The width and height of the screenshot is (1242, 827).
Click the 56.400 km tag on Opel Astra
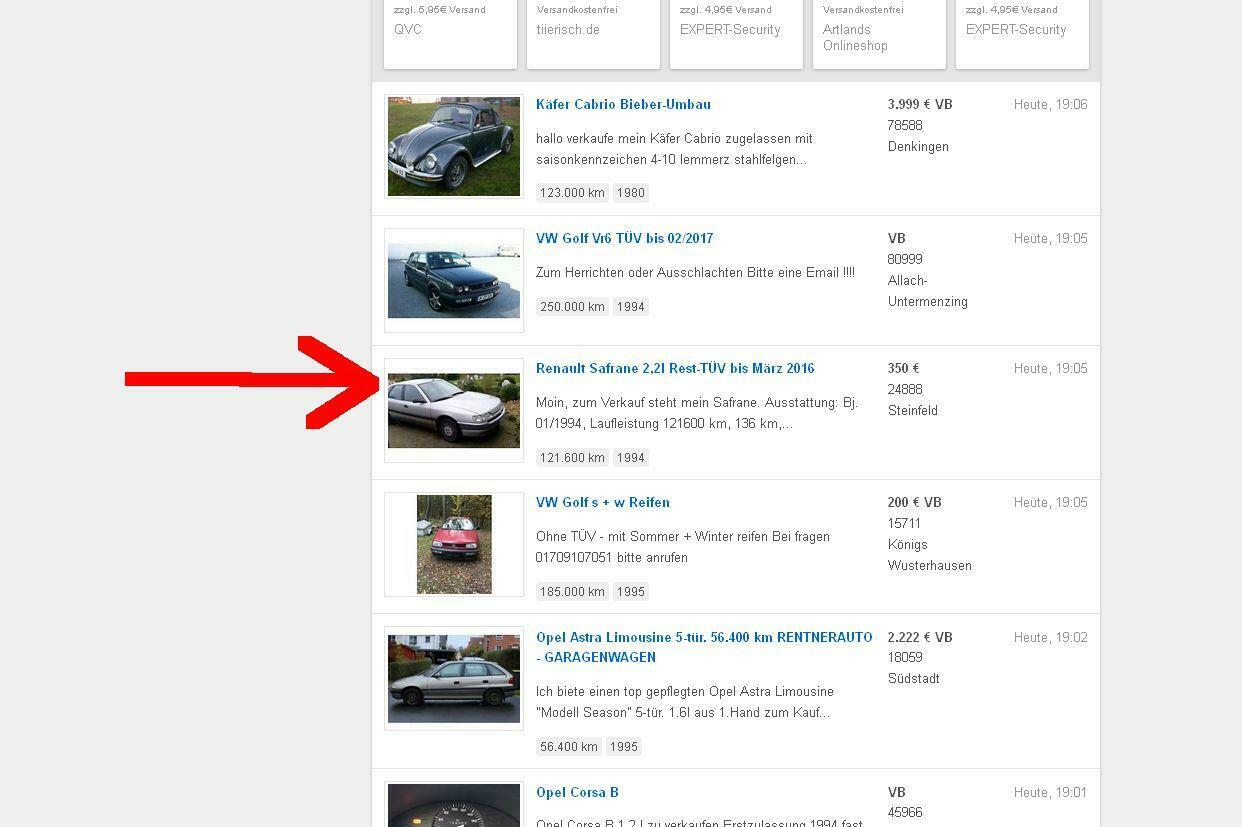pos(568,747)
